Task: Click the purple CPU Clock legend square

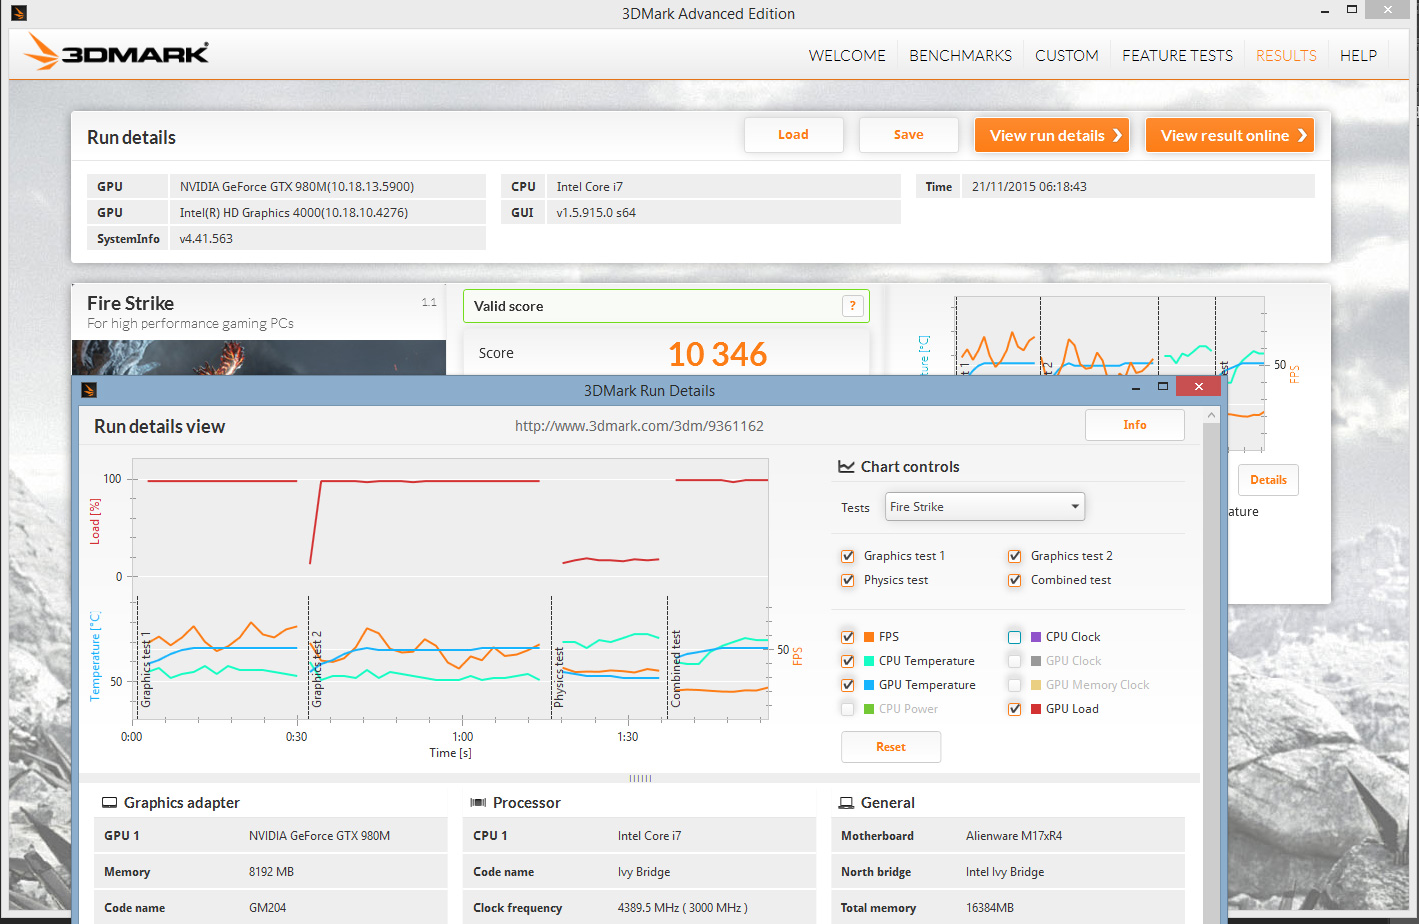Action: (x=1036, y=637)
